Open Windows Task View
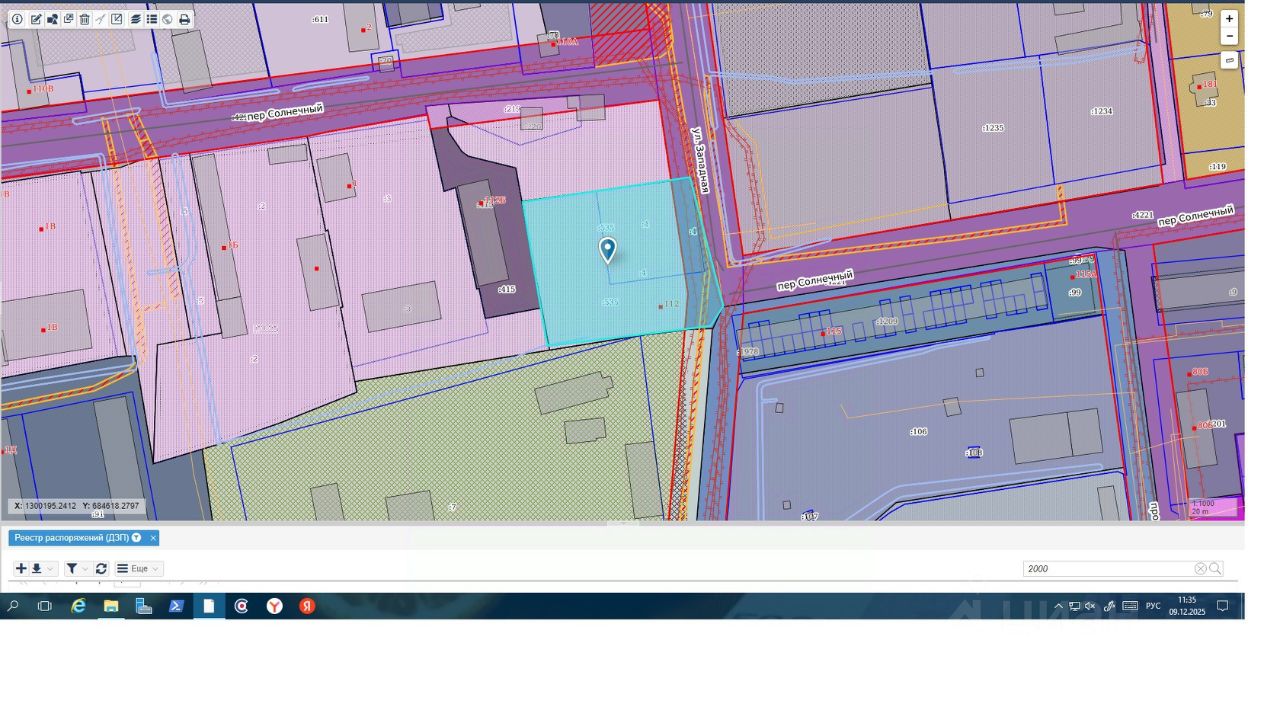1280x720 pixels. tap(45, 606)
